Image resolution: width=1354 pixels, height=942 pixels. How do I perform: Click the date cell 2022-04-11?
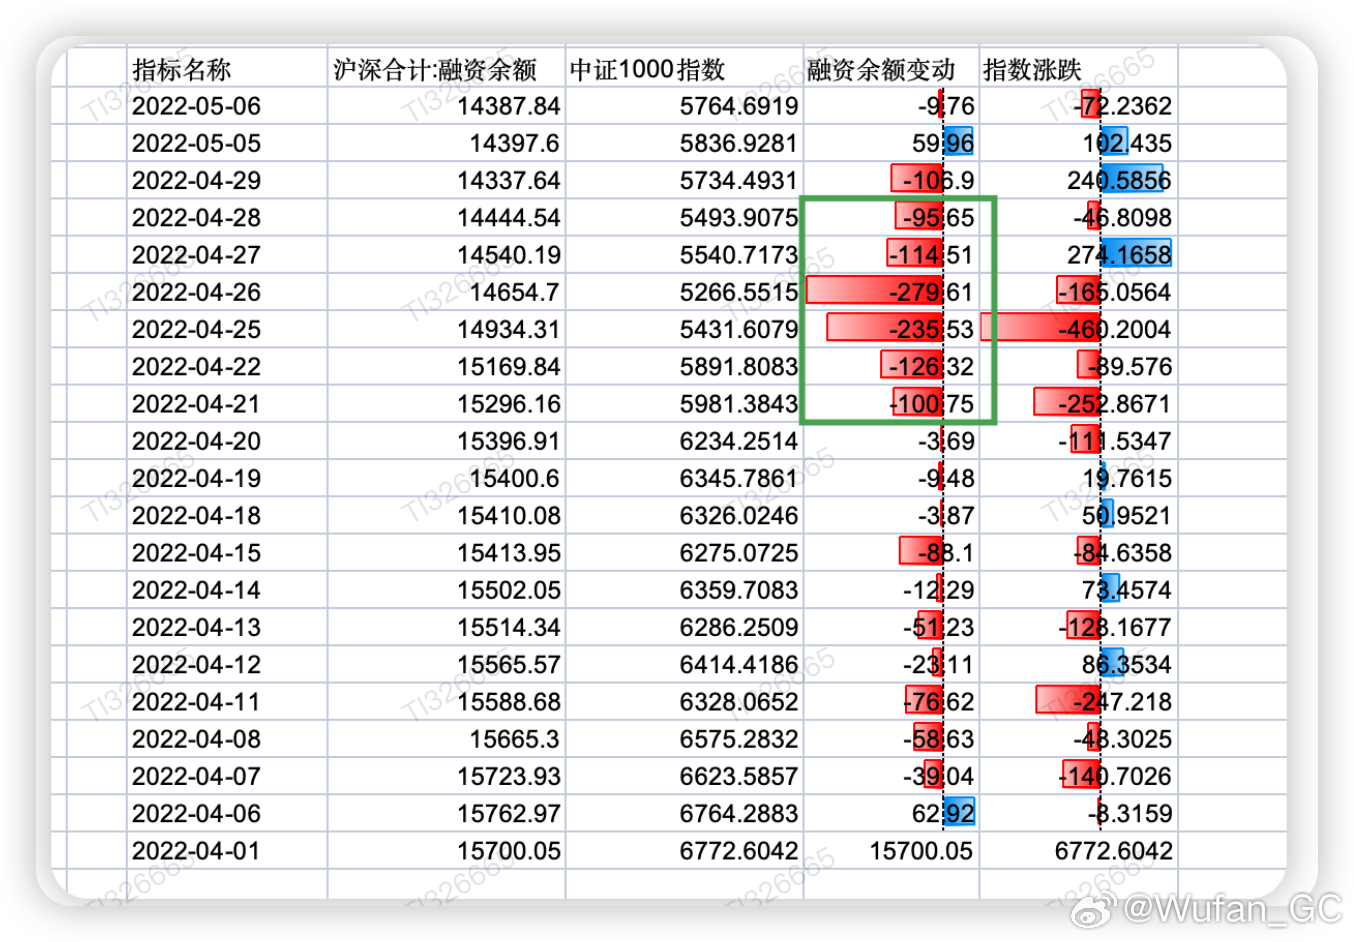[x=227, y=702]
